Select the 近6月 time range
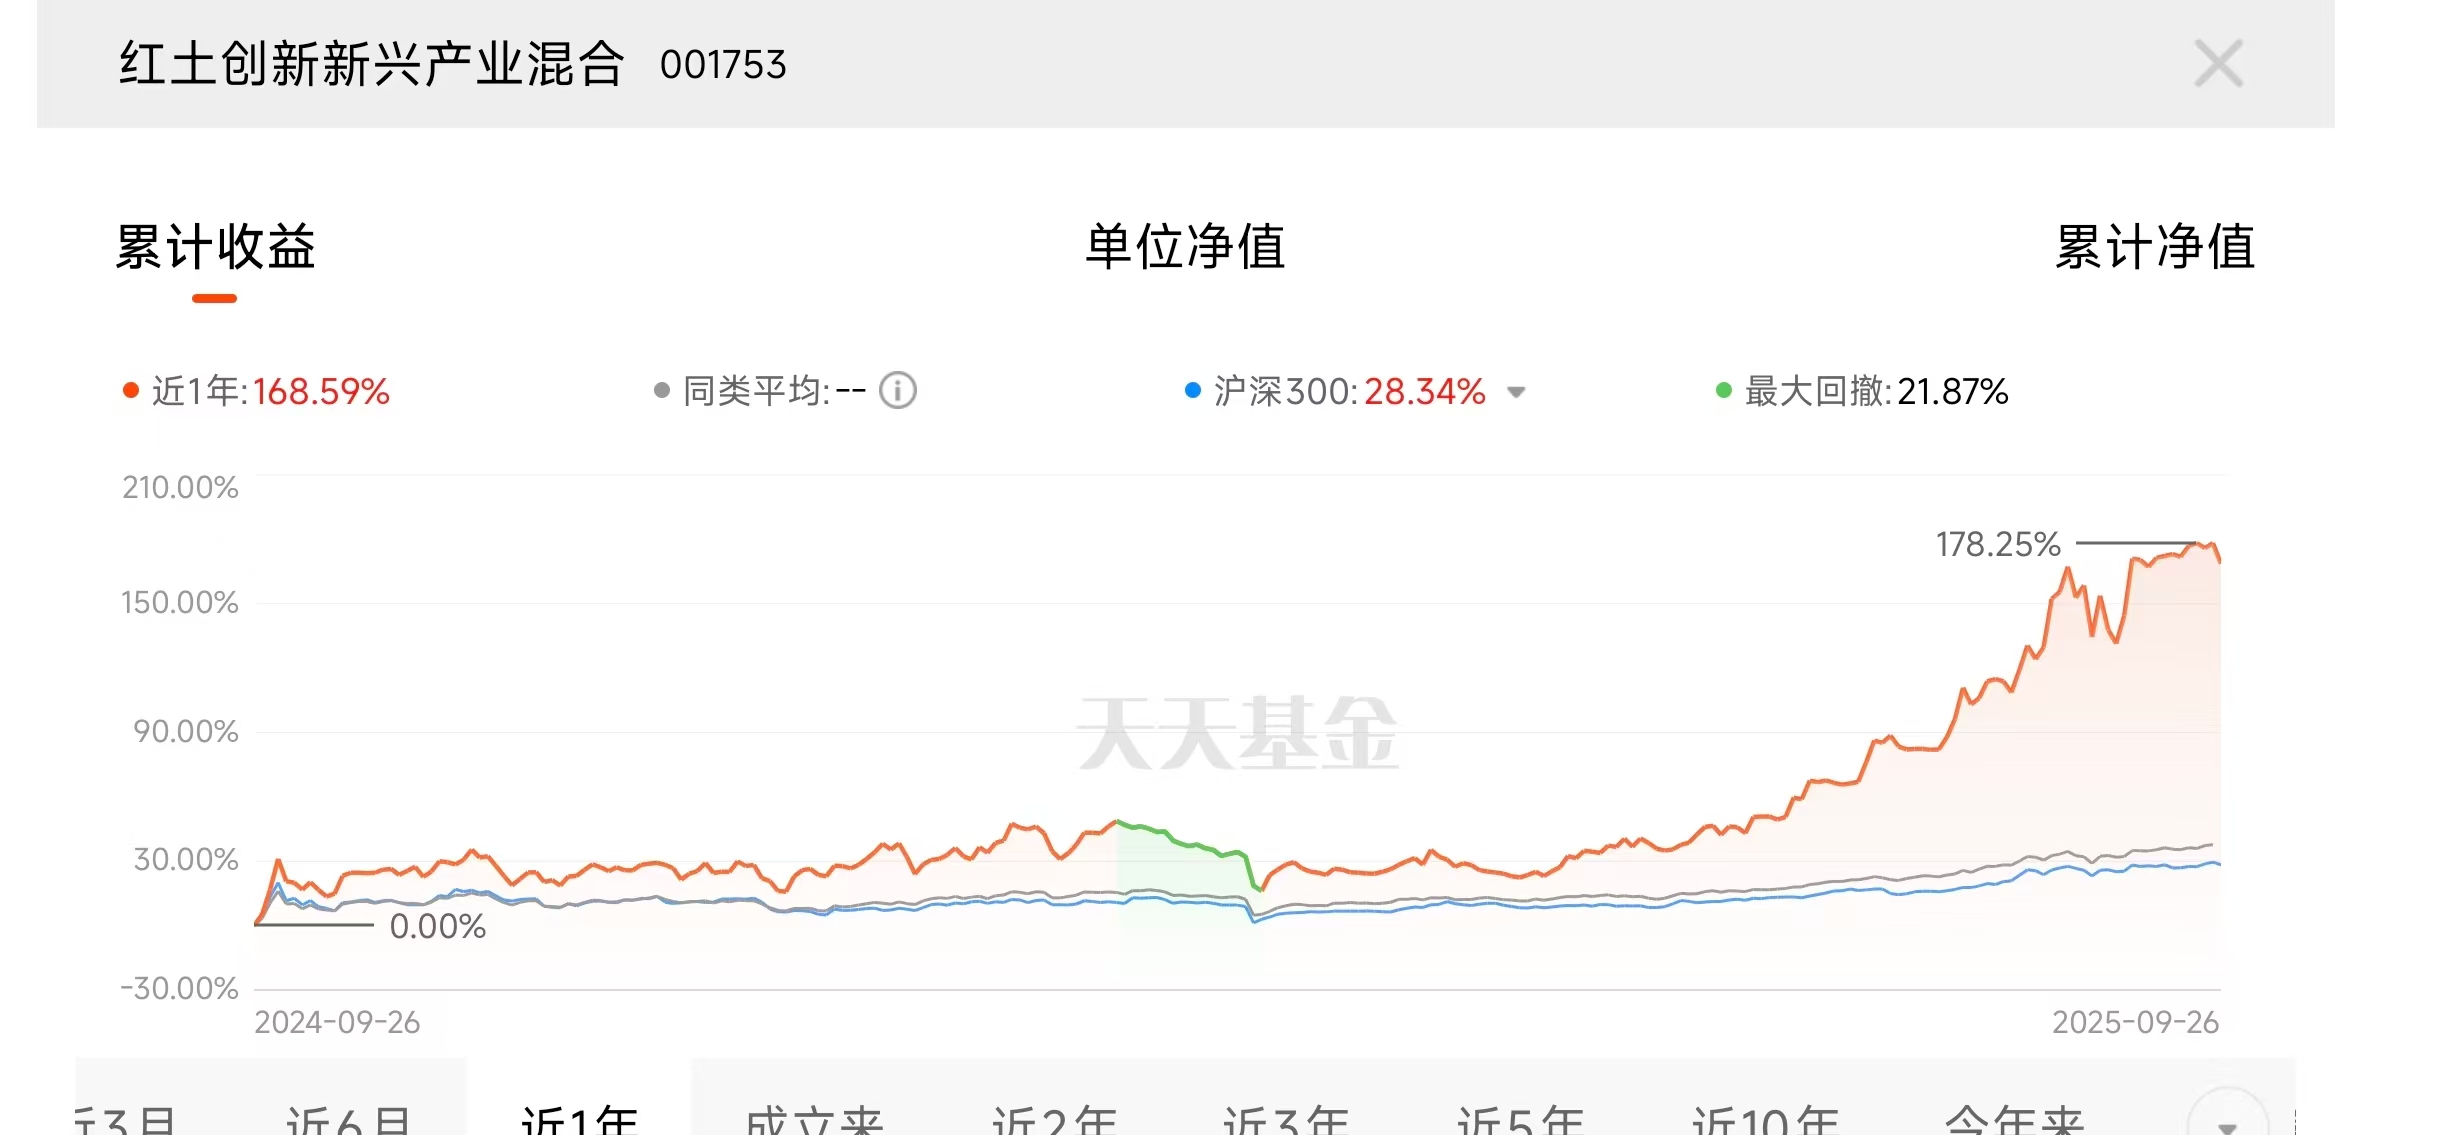The image size is (2461, 1135). coord(348,1120)
